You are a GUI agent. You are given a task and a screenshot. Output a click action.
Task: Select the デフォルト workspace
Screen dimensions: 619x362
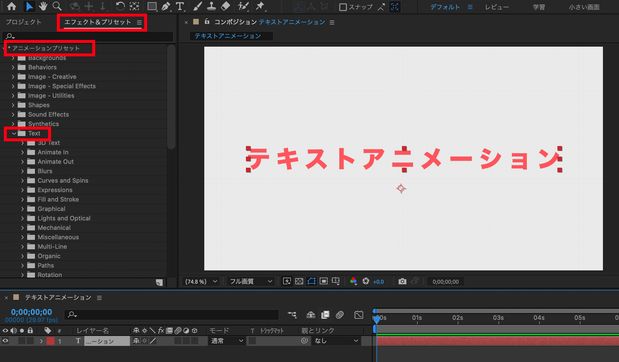[445, 7]
